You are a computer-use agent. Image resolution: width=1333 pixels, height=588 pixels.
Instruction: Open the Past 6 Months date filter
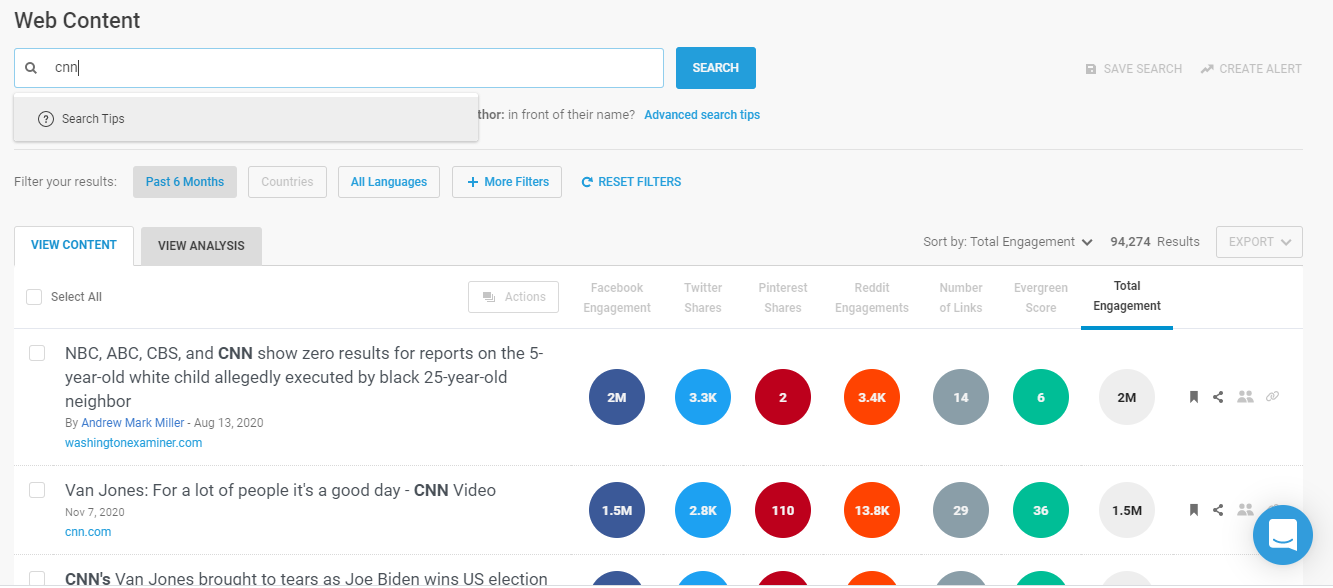[185, 182]
